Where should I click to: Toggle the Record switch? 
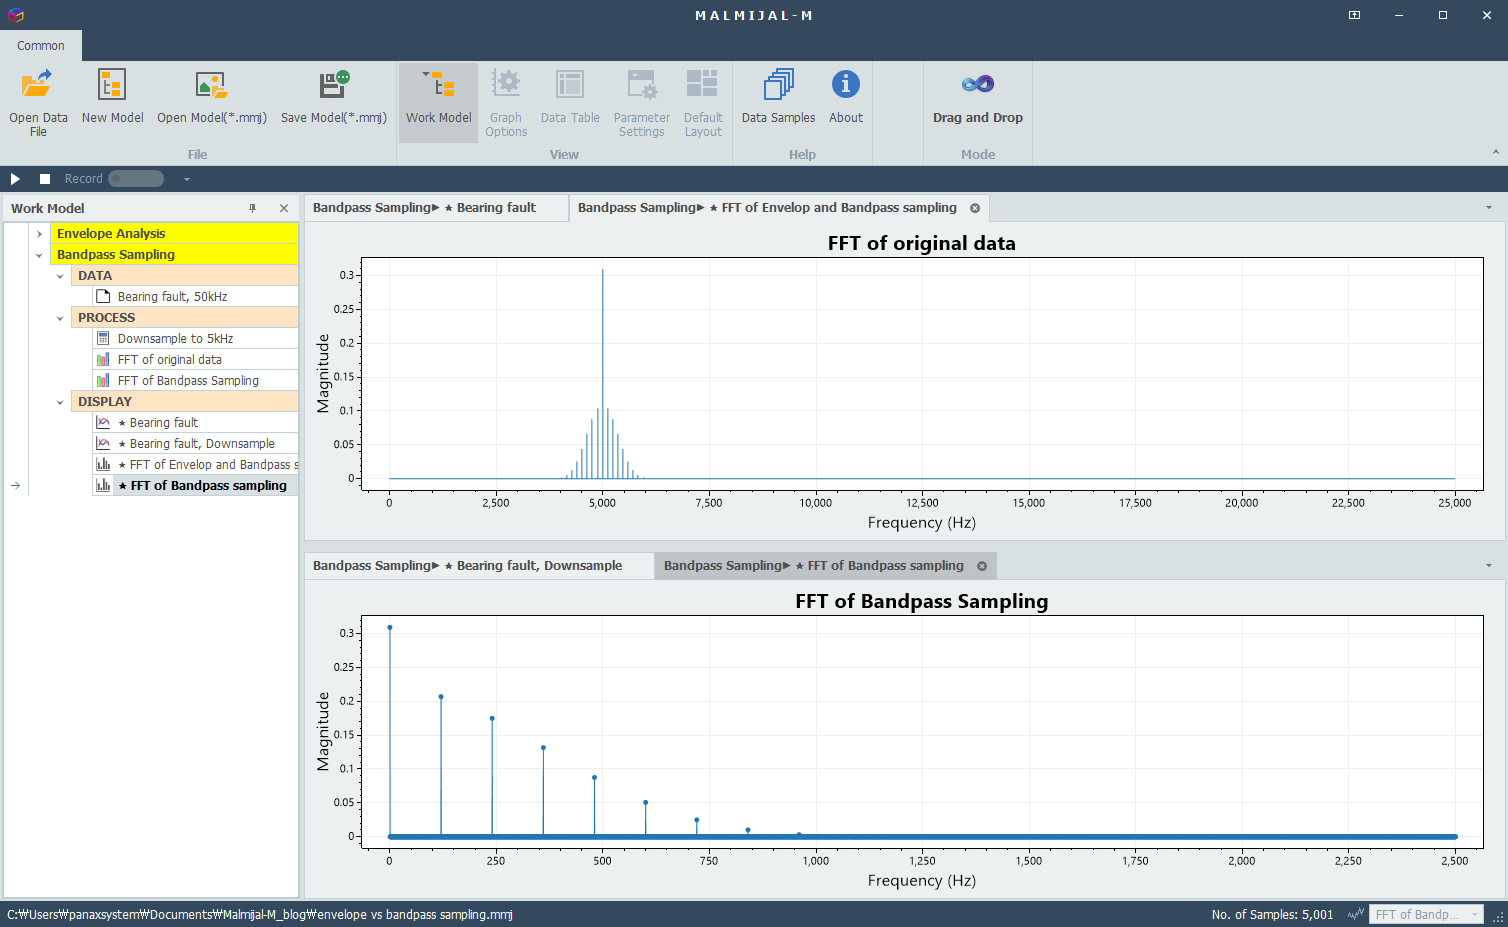pyautogui.click(x=136, y=179)
